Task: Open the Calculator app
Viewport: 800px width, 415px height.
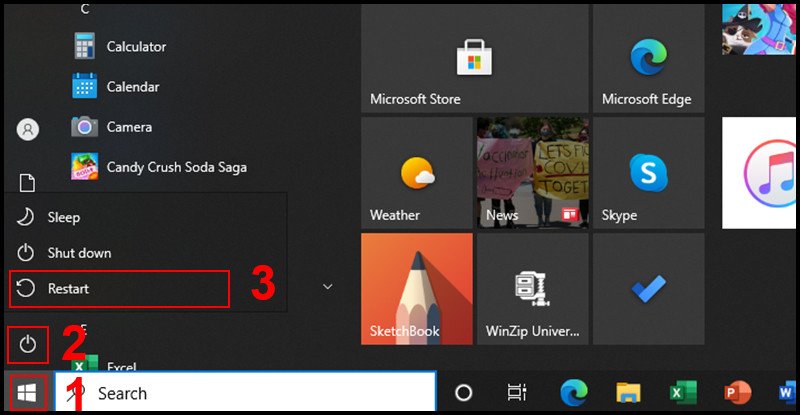Action: 136,46
